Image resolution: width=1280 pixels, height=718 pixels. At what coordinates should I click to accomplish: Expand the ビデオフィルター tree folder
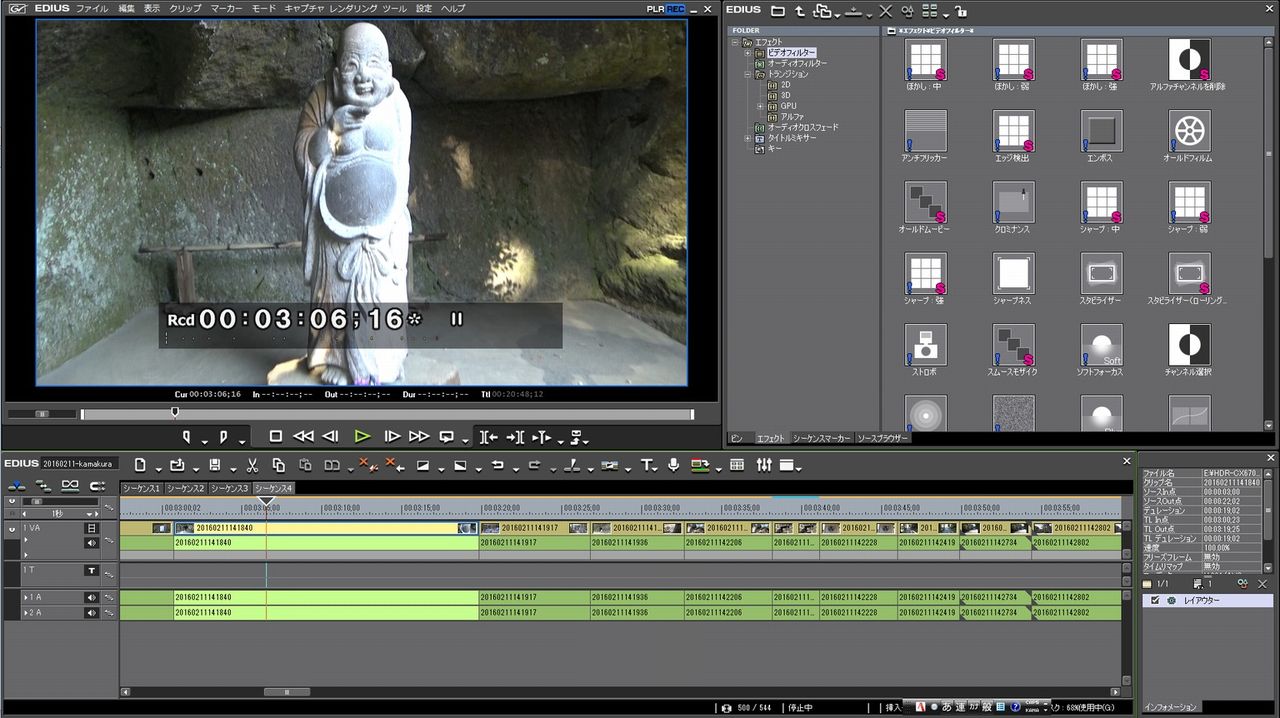(747, 53)
